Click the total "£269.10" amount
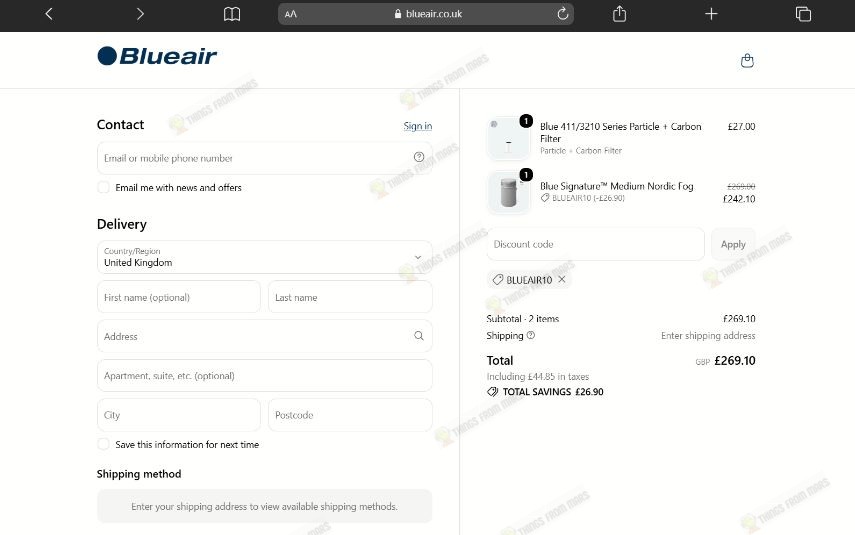 coord(734,360)
